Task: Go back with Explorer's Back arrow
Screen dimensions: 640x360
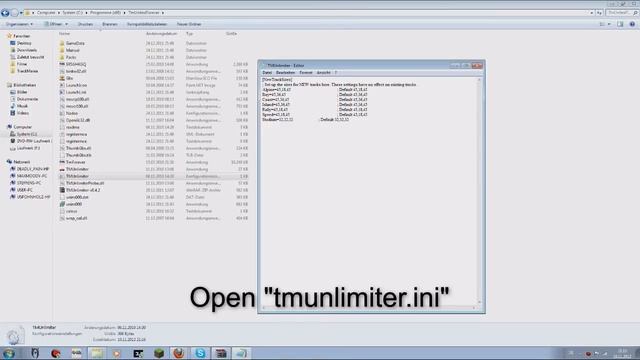Action: pos(5,13)
